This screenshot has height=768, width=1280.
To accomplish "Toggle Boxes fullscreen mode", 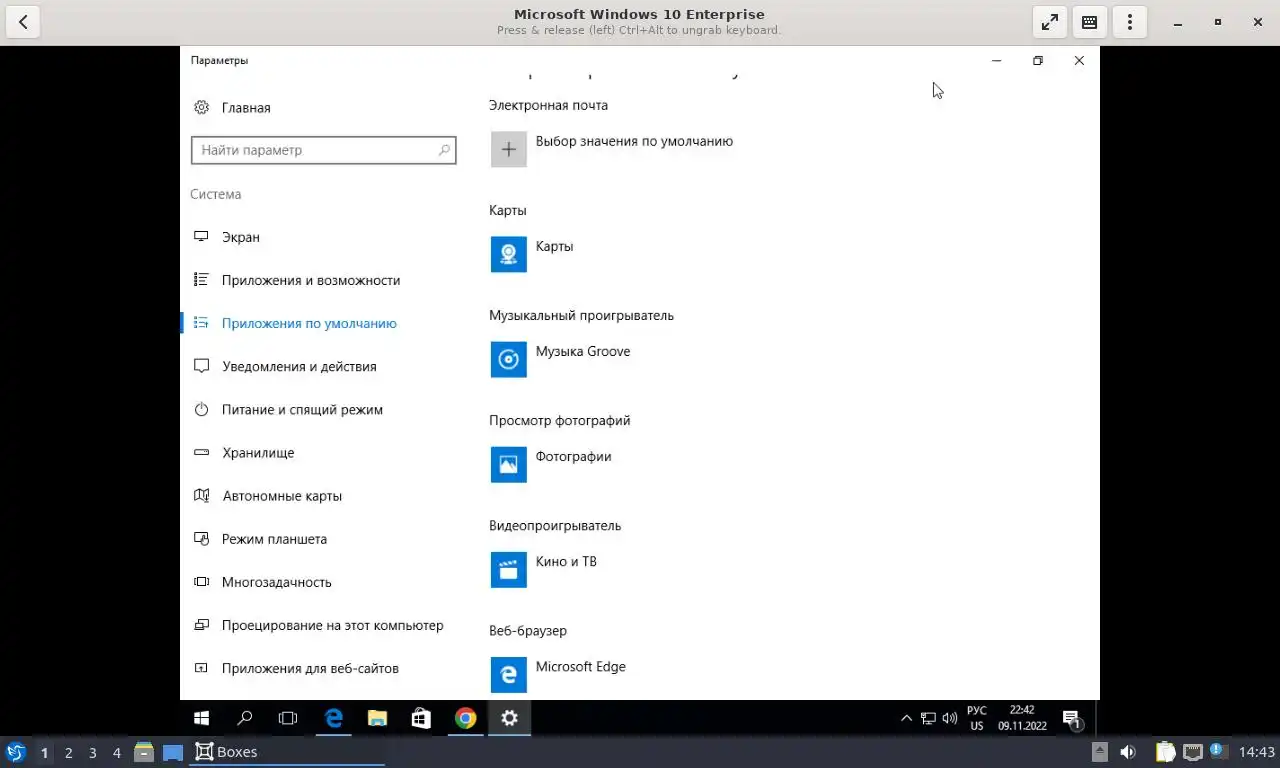I will 1050,22.
